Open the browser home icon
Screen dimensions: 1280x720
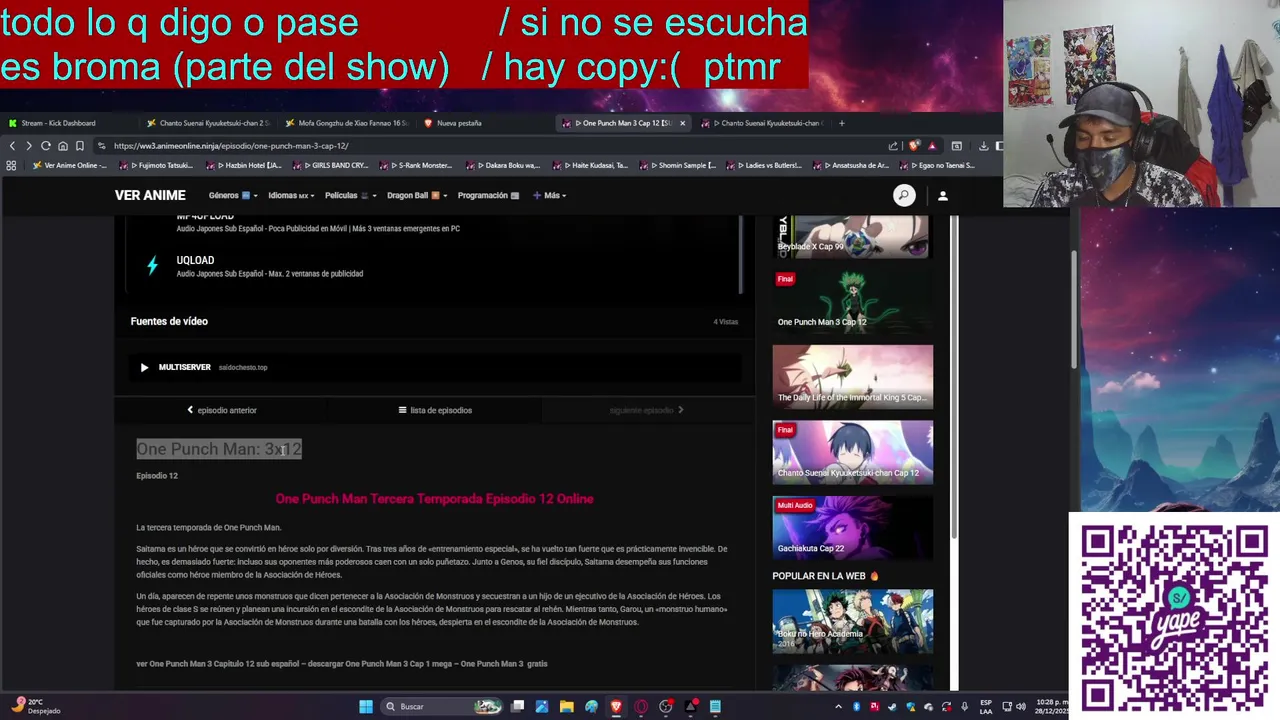coord(63,146)
